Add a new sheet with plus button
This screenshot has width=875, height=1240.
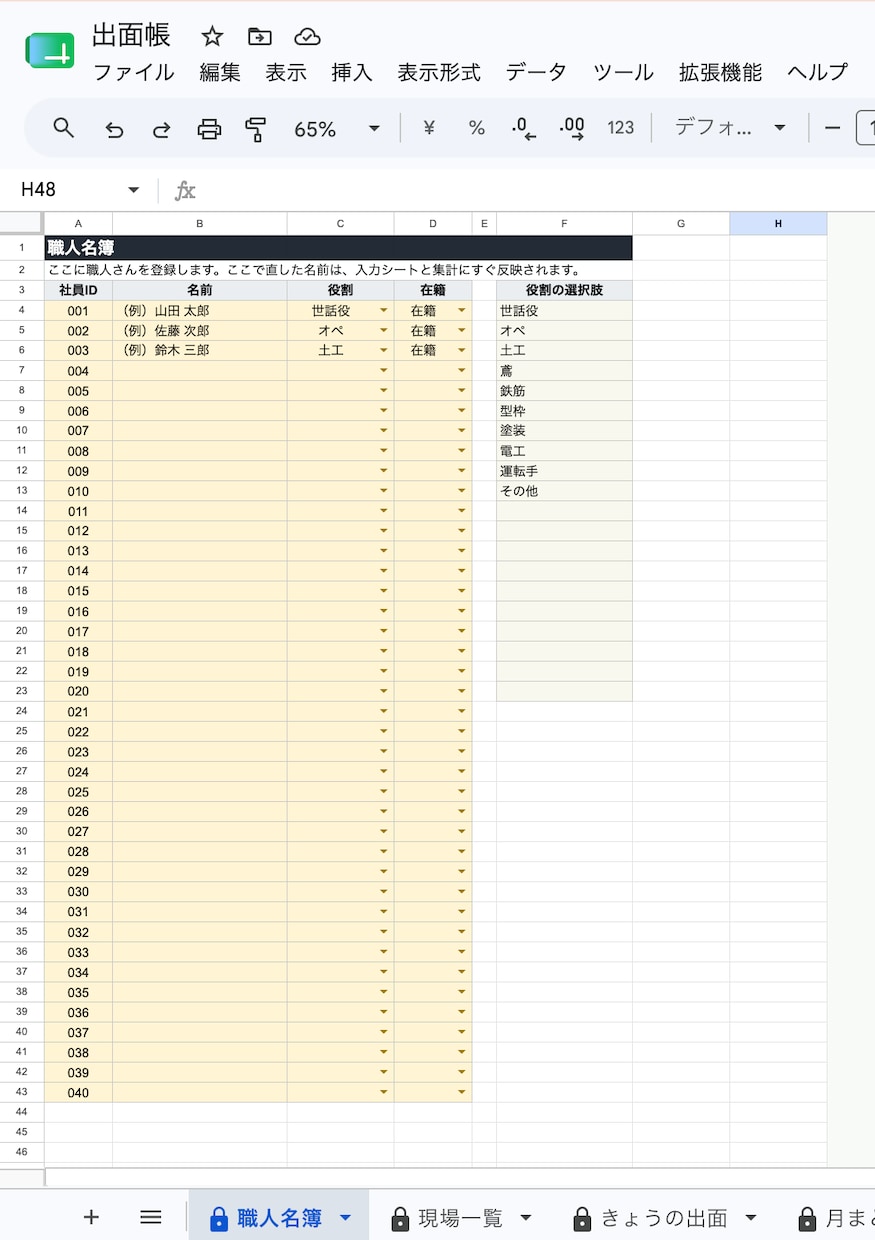[91, 1217]
